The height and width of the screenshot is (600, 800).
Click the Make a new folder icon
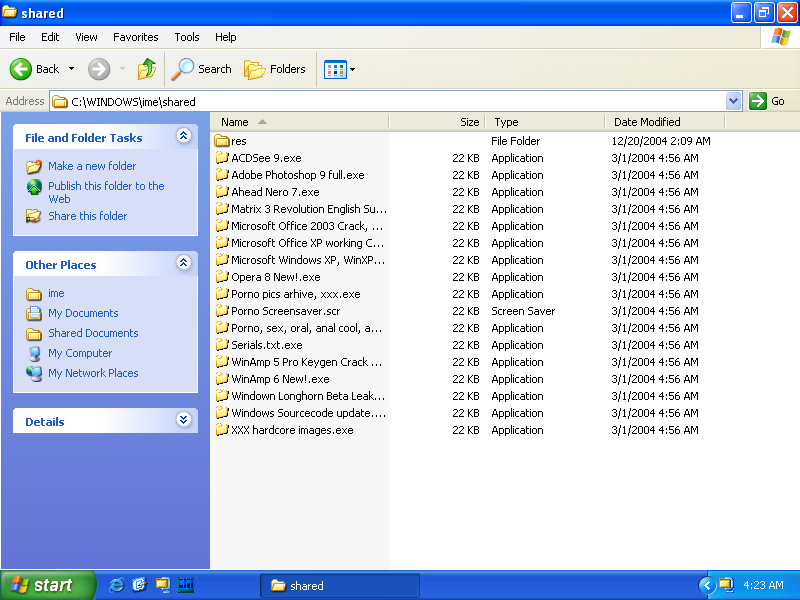(34, 166)
